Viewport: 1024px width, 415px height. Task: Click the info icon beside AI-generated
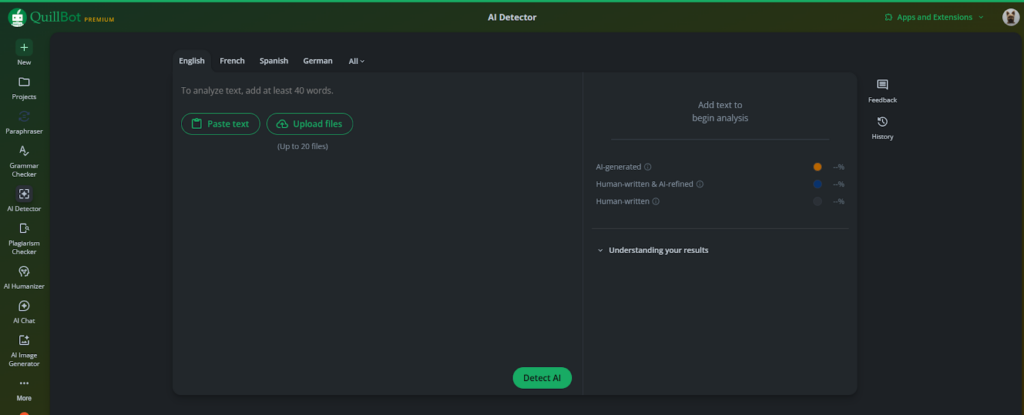(648, 167)
